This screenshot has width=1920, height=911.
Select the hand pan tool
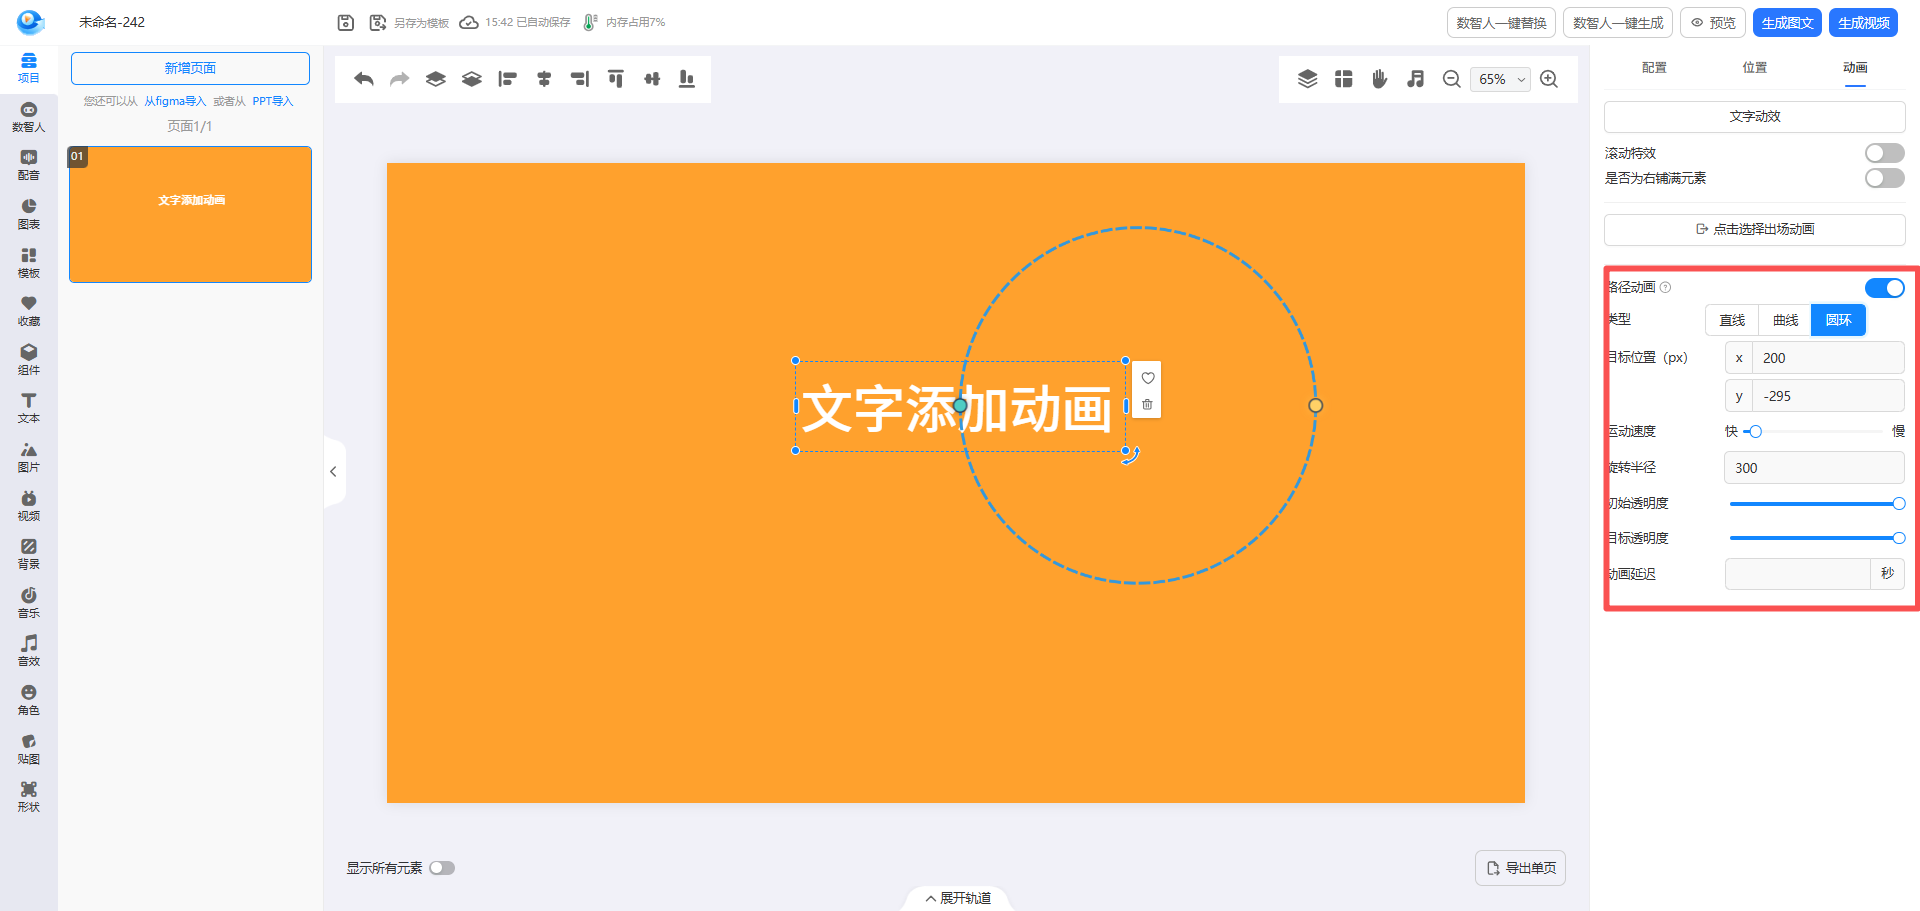pyautogui.click(x=1379, y=79)
